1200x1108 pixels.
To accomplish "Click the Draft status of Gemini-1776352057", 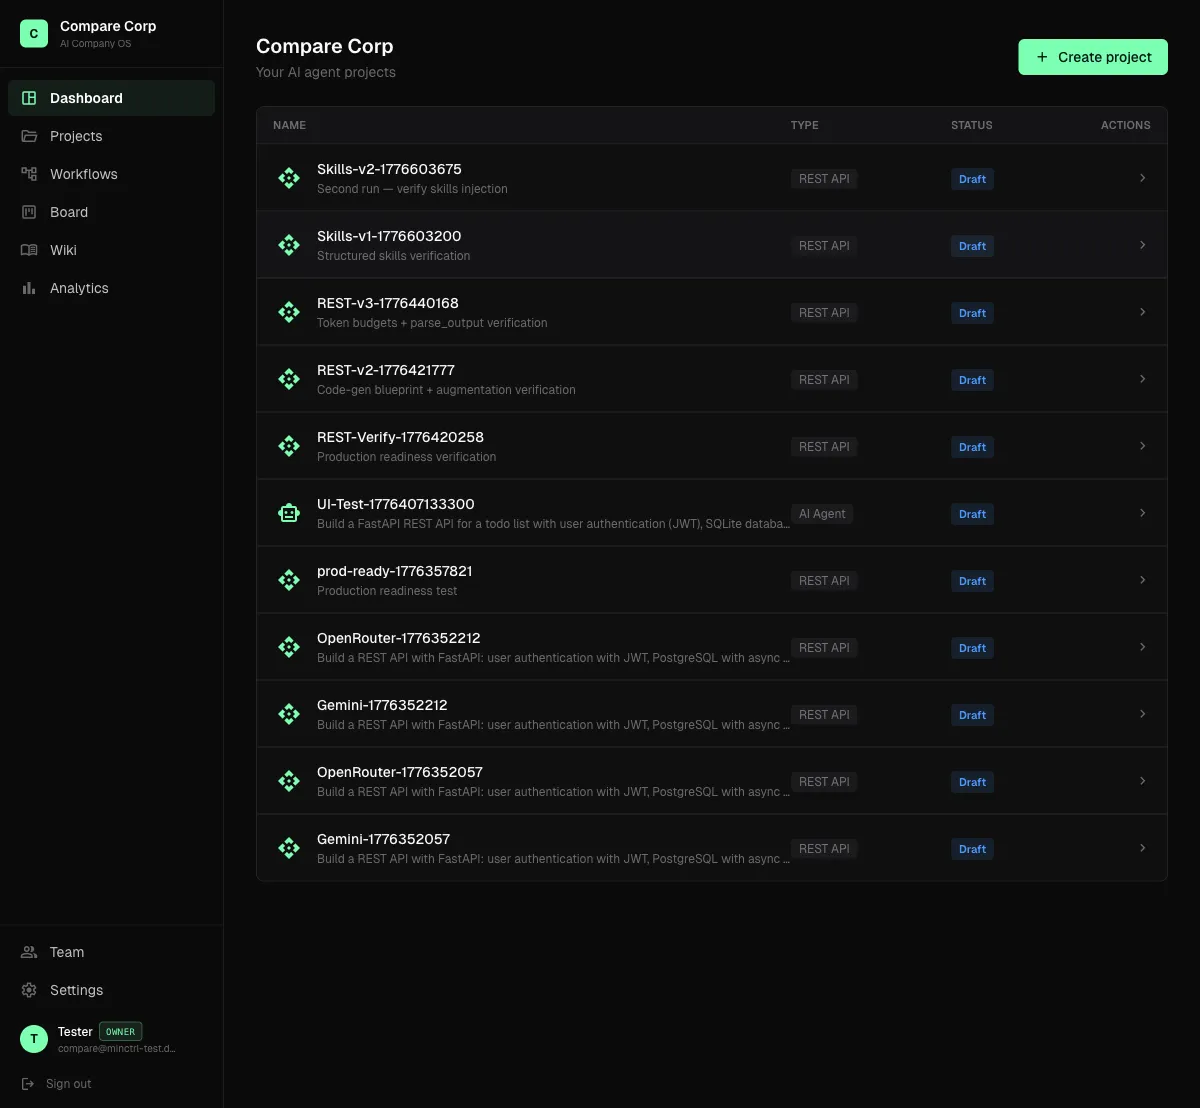I will click(x=972, y=849).
